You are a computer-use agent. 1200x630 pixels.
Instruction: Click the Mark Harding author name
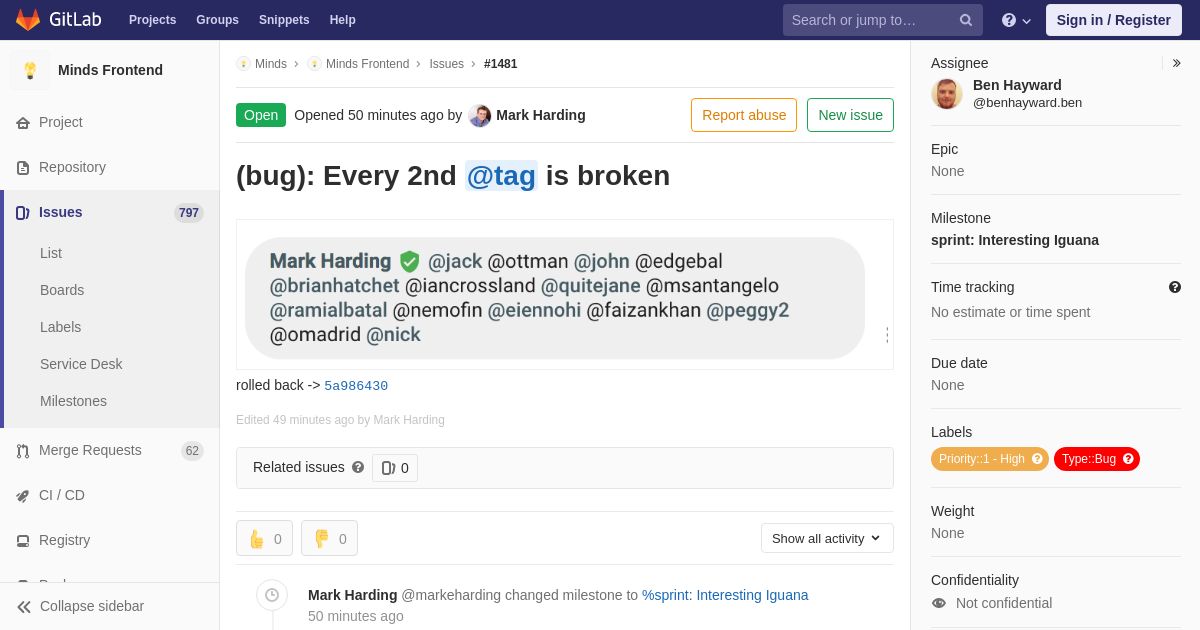[541, 115]
